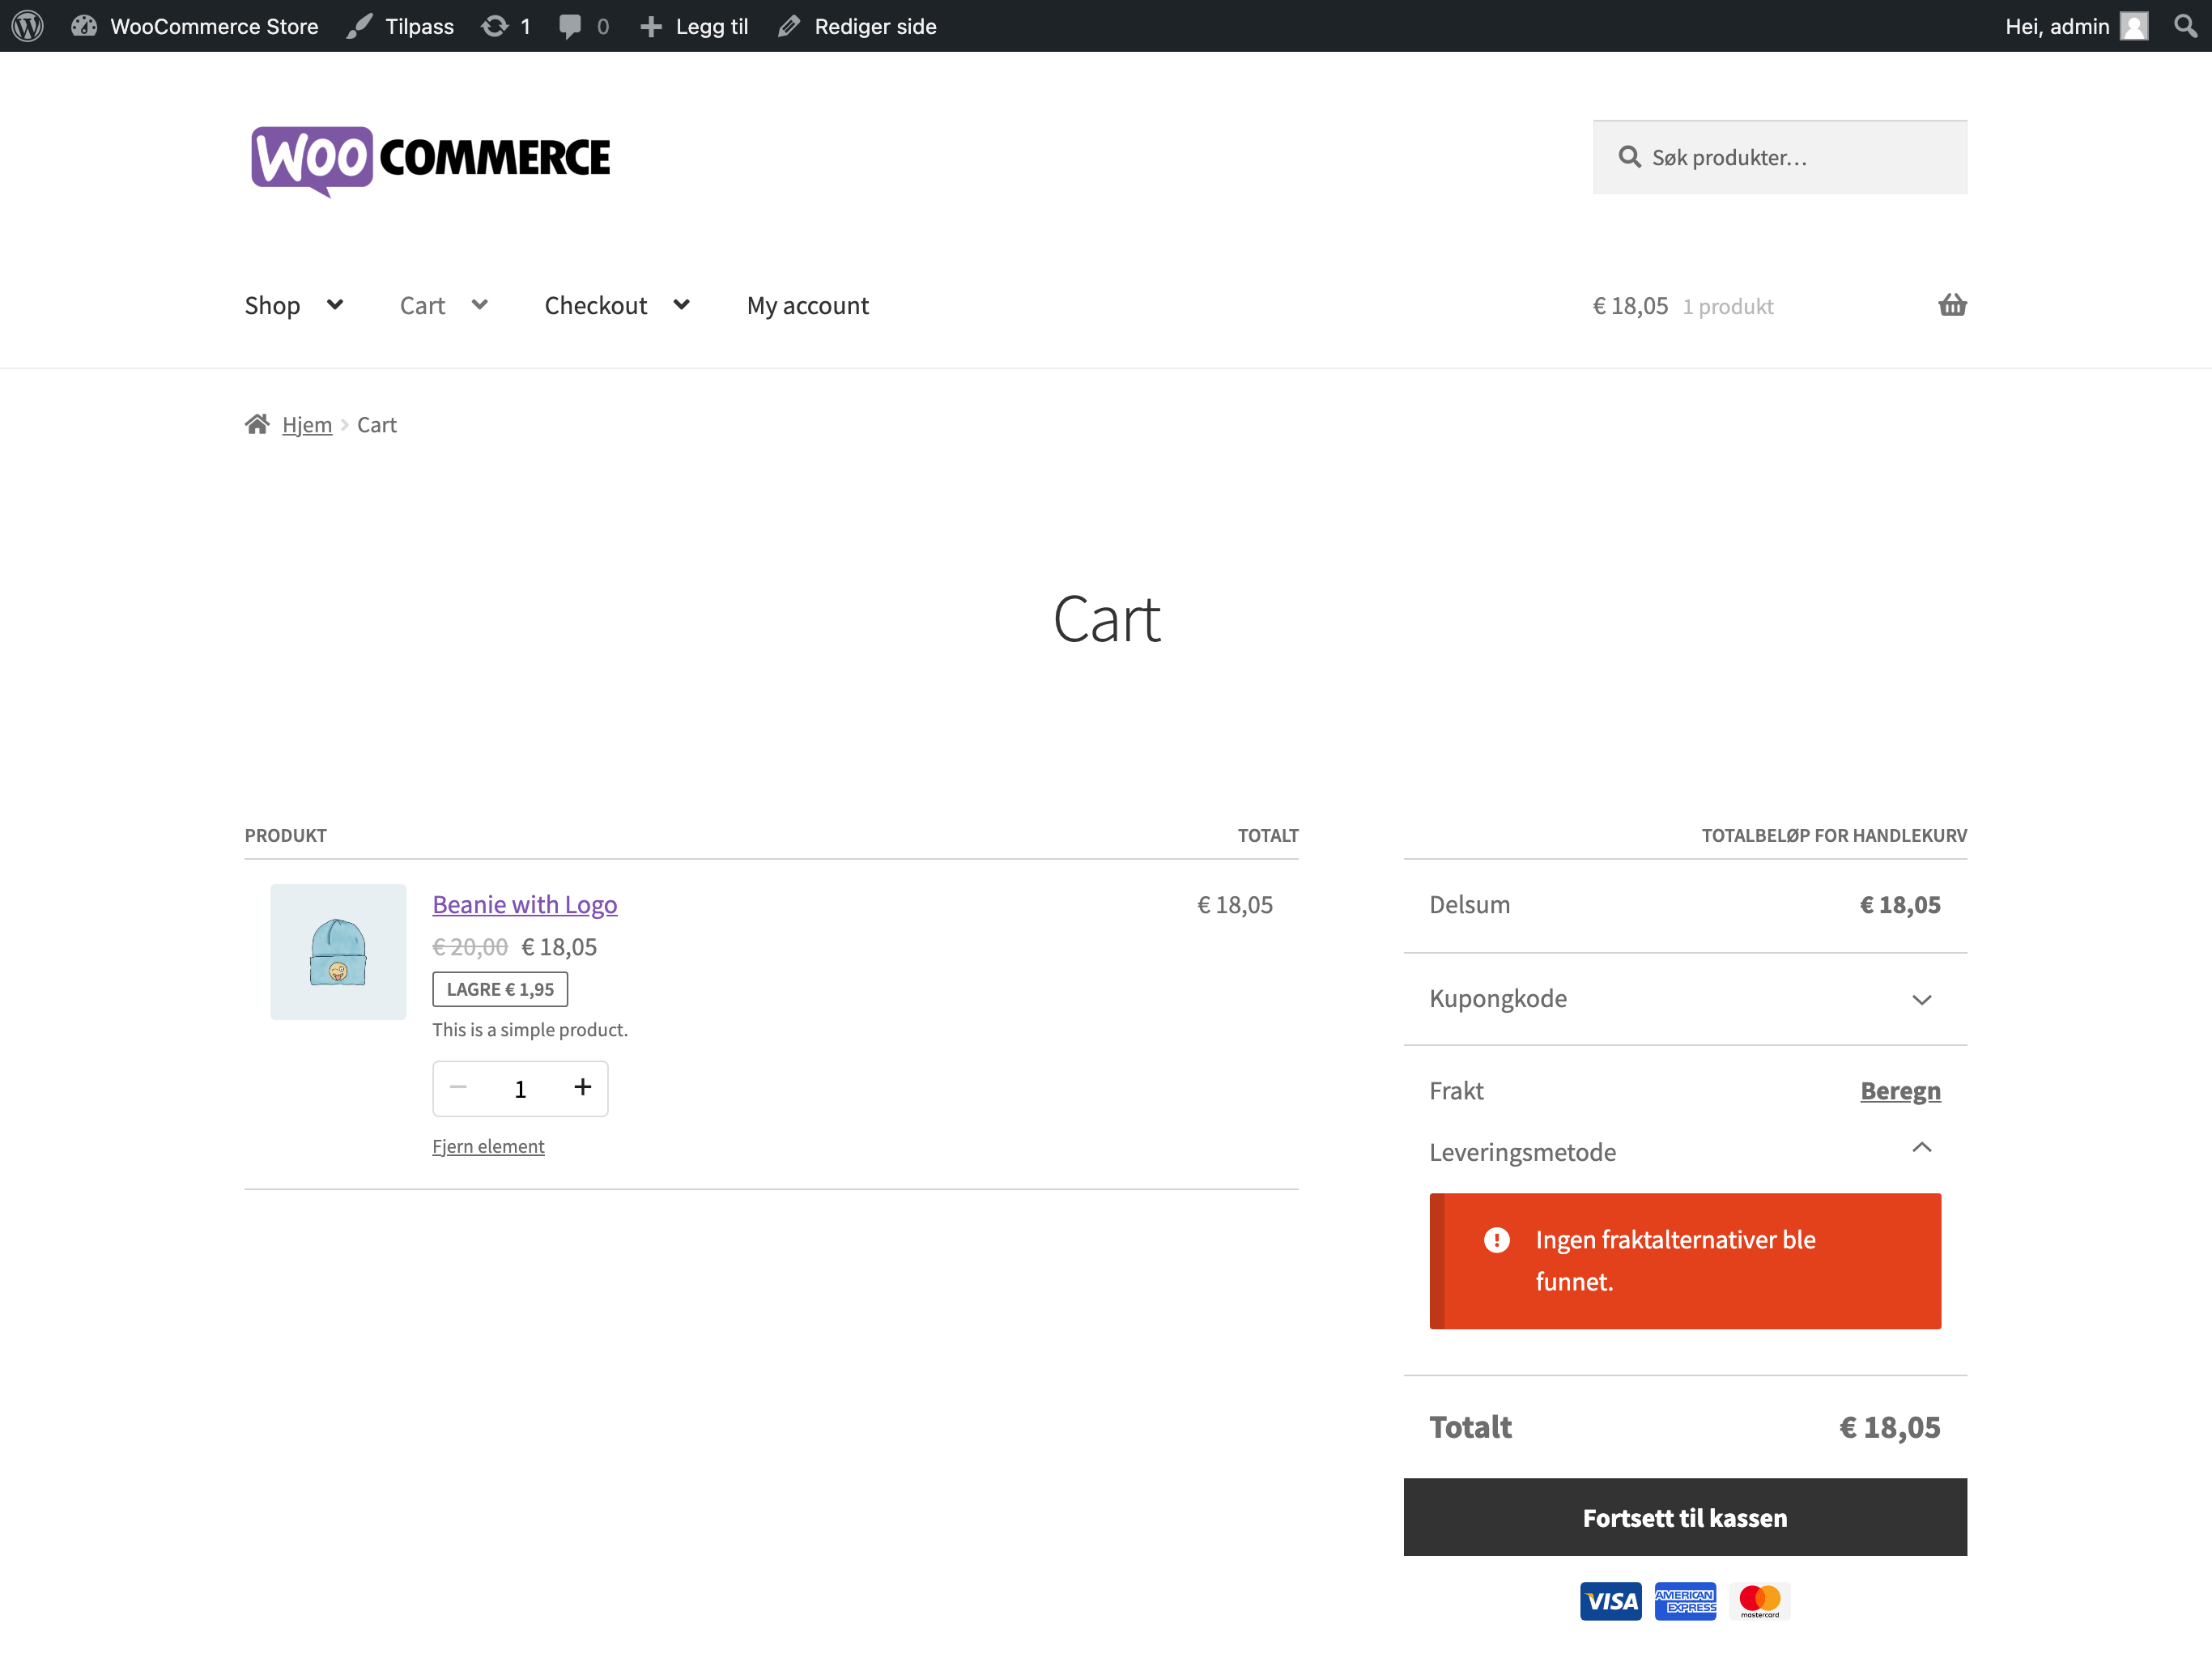Click the admin avatar image
The height and width of the screenshot is (1658, 2212).
[x=2133, y=26]
